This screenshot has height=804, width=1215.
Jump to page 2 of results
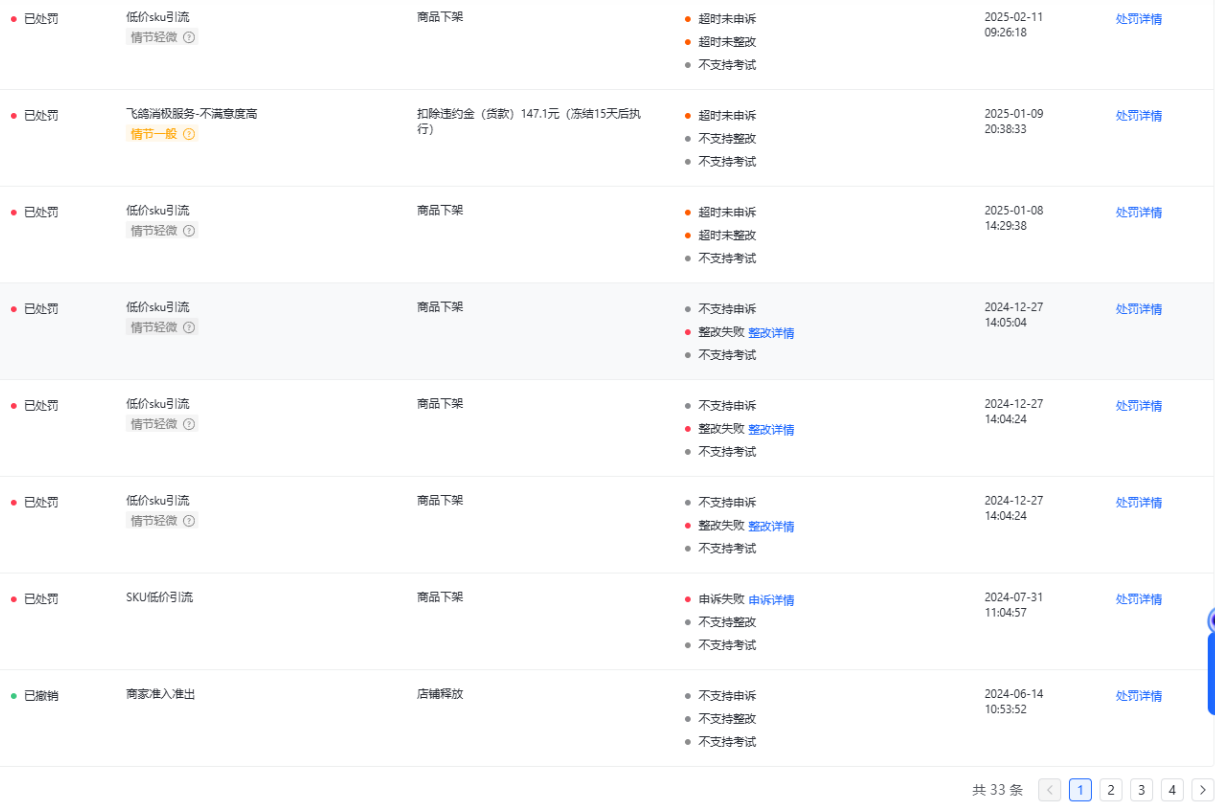point(1111,790)
